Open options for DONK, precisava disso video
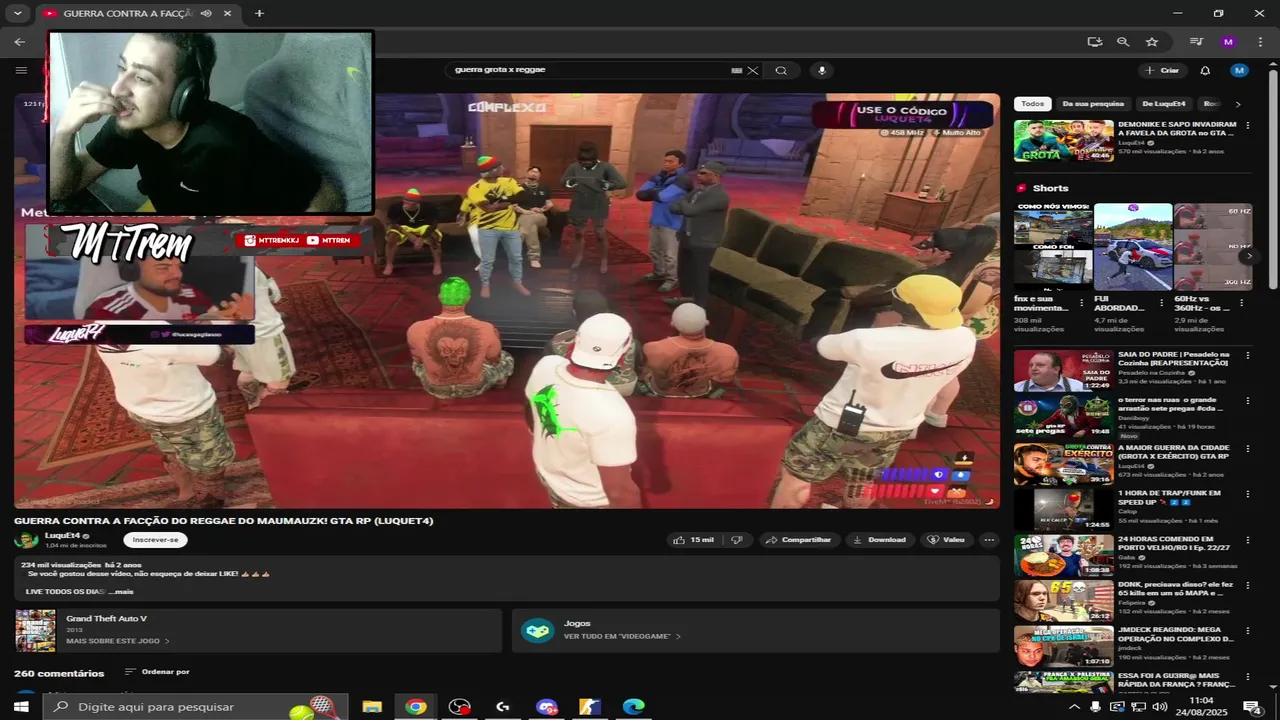Image resolution: width=1280 pixels, height=720 pixels. pyautogui.click(x=1247, y=586)
